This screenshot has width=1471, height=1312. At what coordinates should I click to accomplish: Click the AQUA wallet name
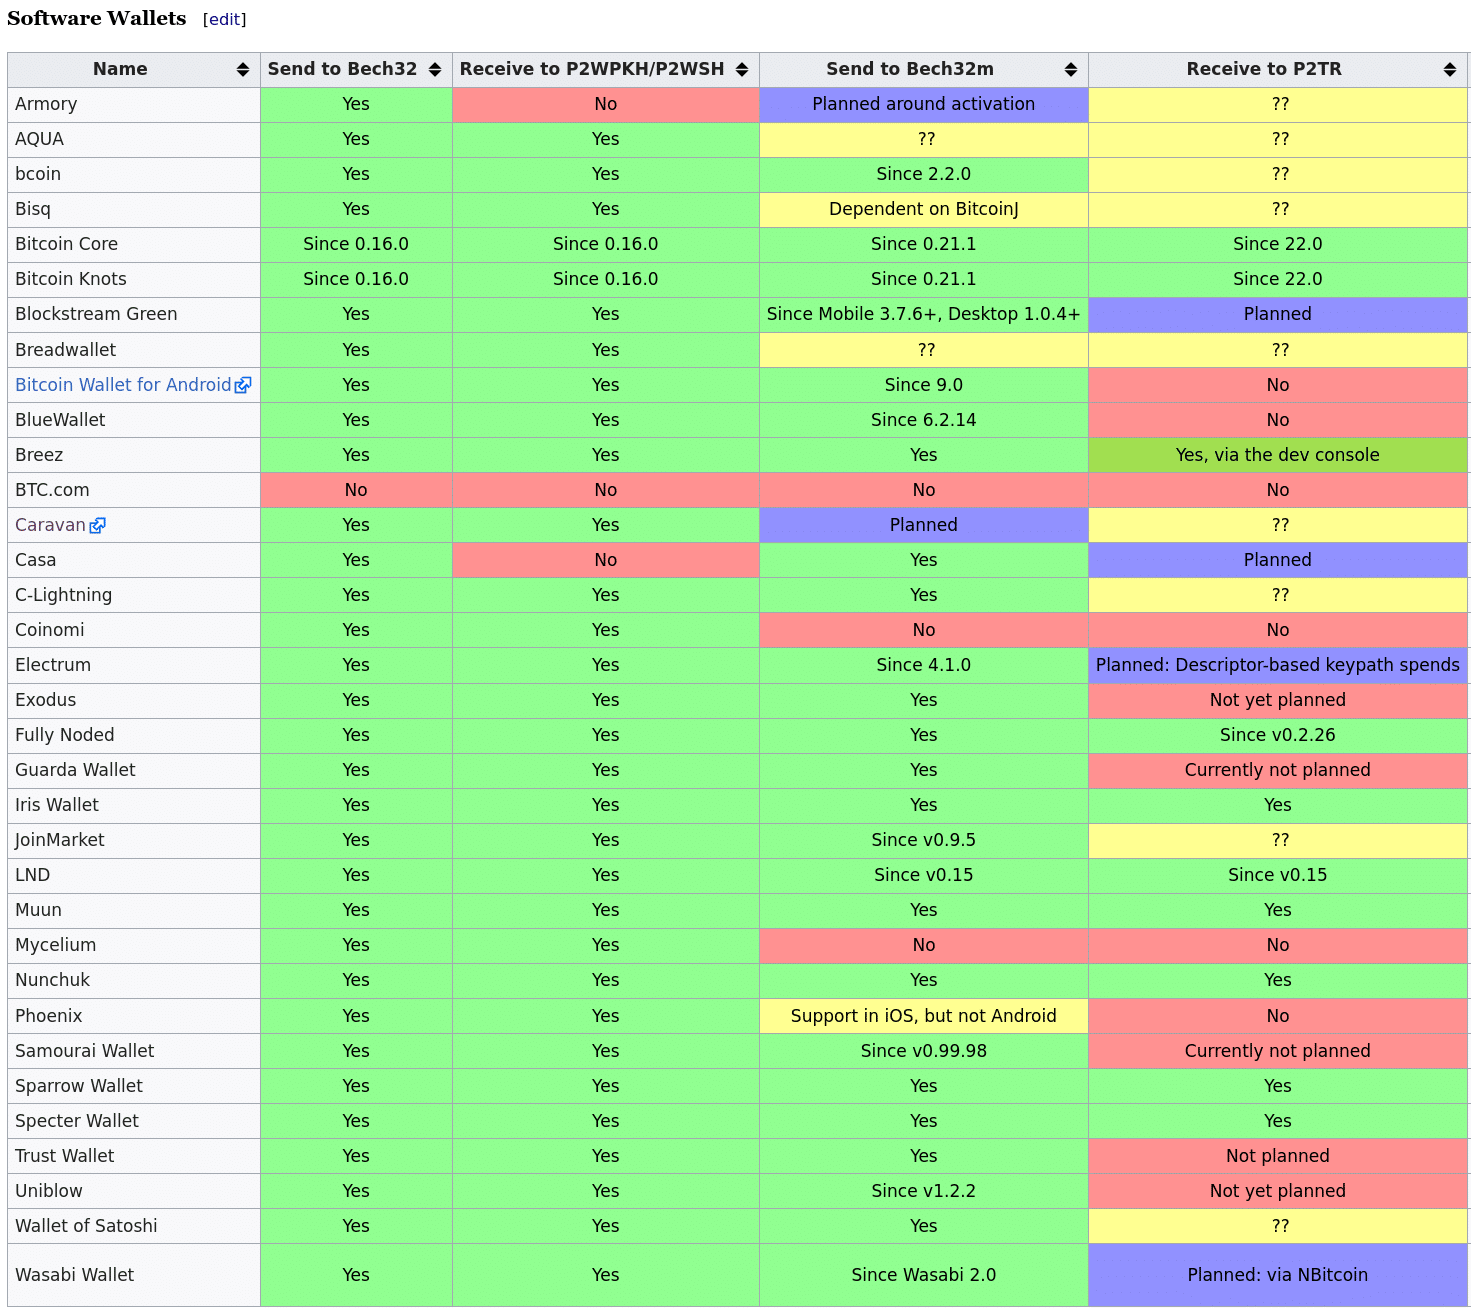point(39,139)
